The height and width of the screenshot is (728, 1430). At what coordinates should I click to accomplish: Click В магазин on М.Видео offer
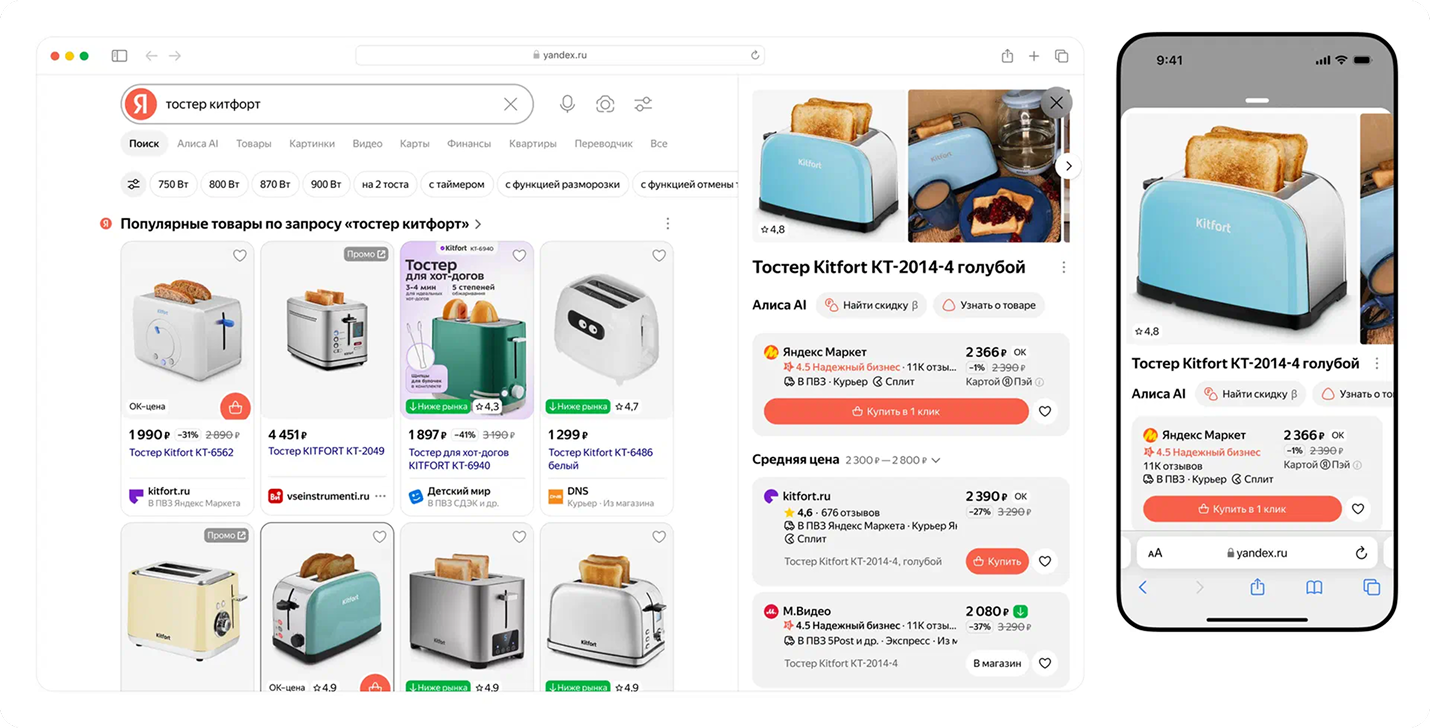(x=997, y=663)
